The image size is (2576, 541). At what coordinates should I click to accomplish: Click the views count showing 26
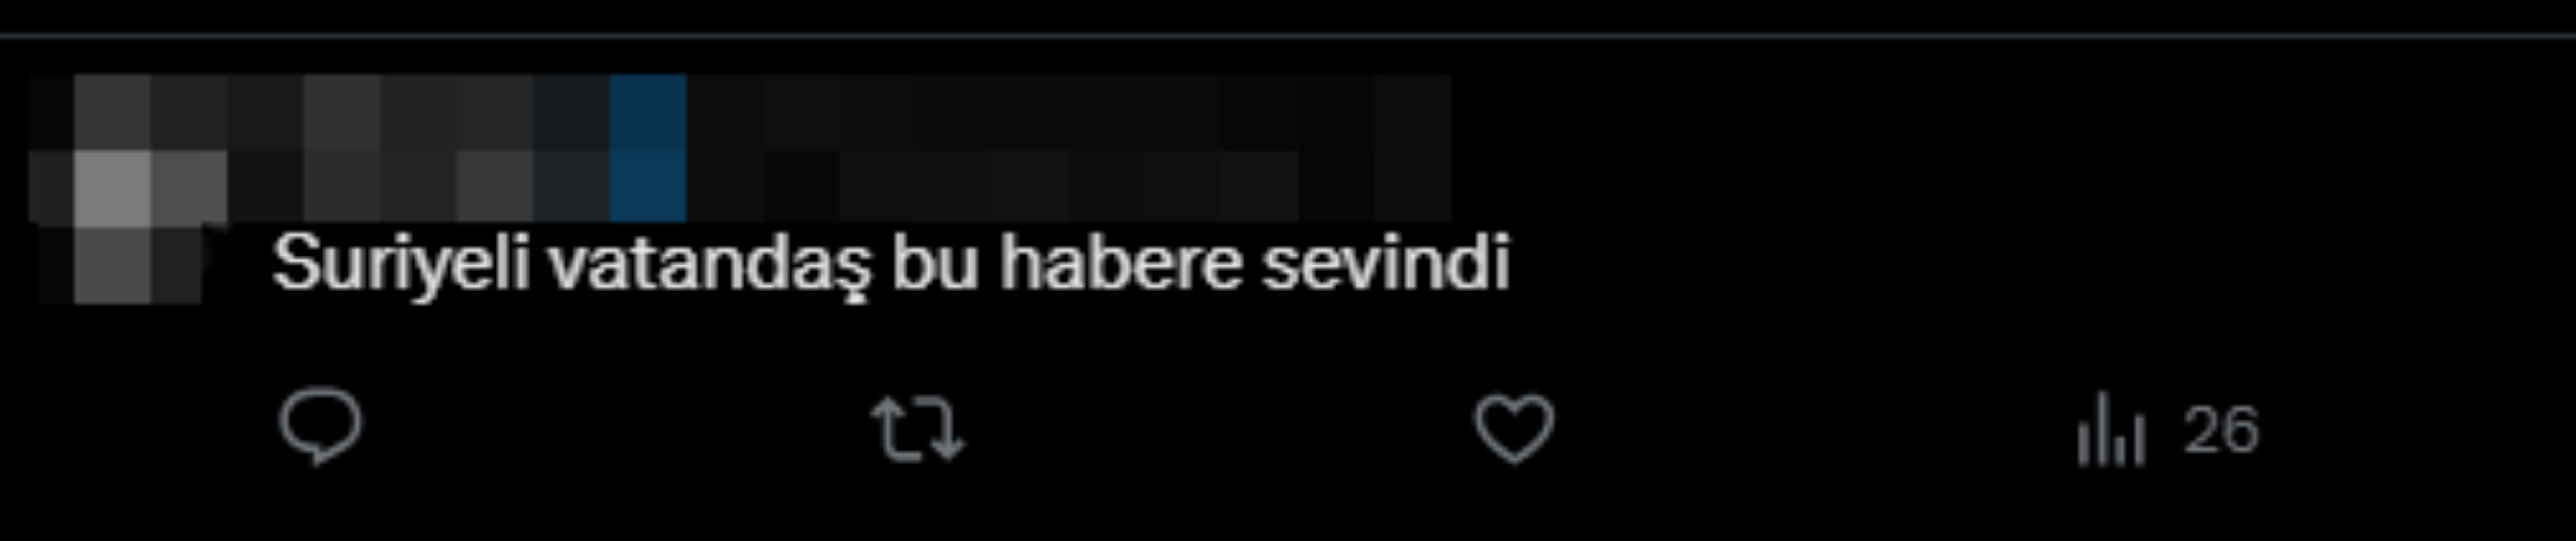point(2221,430)
